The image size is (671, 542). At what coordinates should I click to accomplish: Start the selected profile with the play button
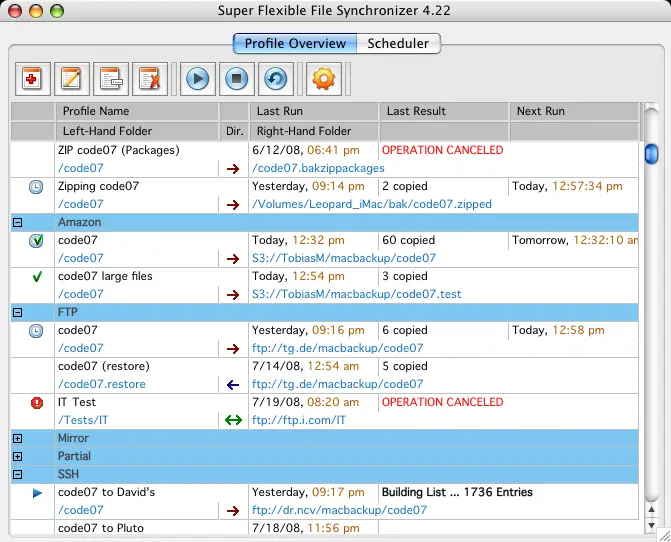198,79
